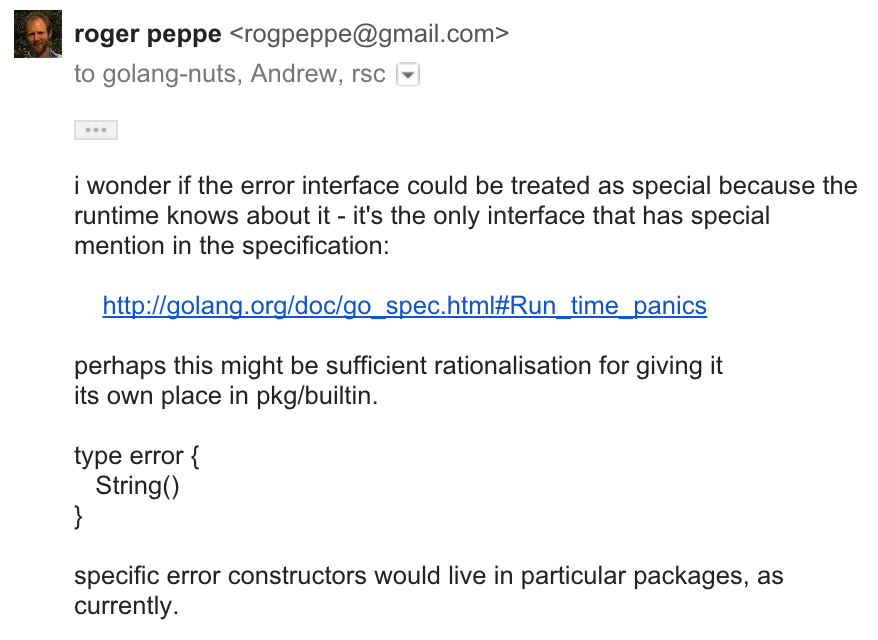The image size is (878, 640).
Task: Click the line starting 'specific error constructors'
Action: click(x=428, y=576)
